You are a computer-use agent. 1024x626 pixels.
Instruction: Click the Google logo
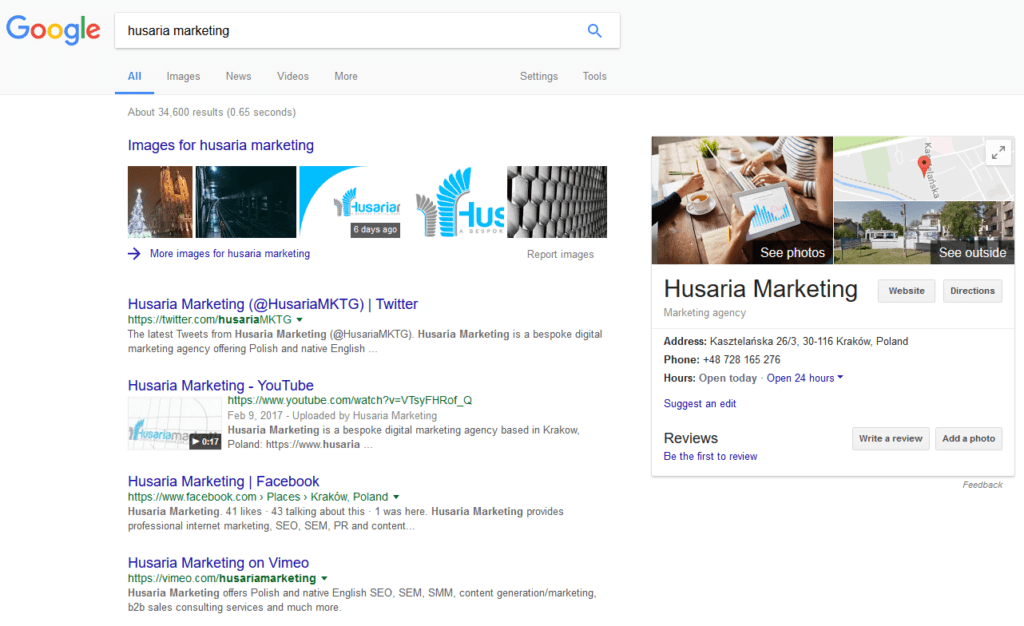click(x=54, y=29)
